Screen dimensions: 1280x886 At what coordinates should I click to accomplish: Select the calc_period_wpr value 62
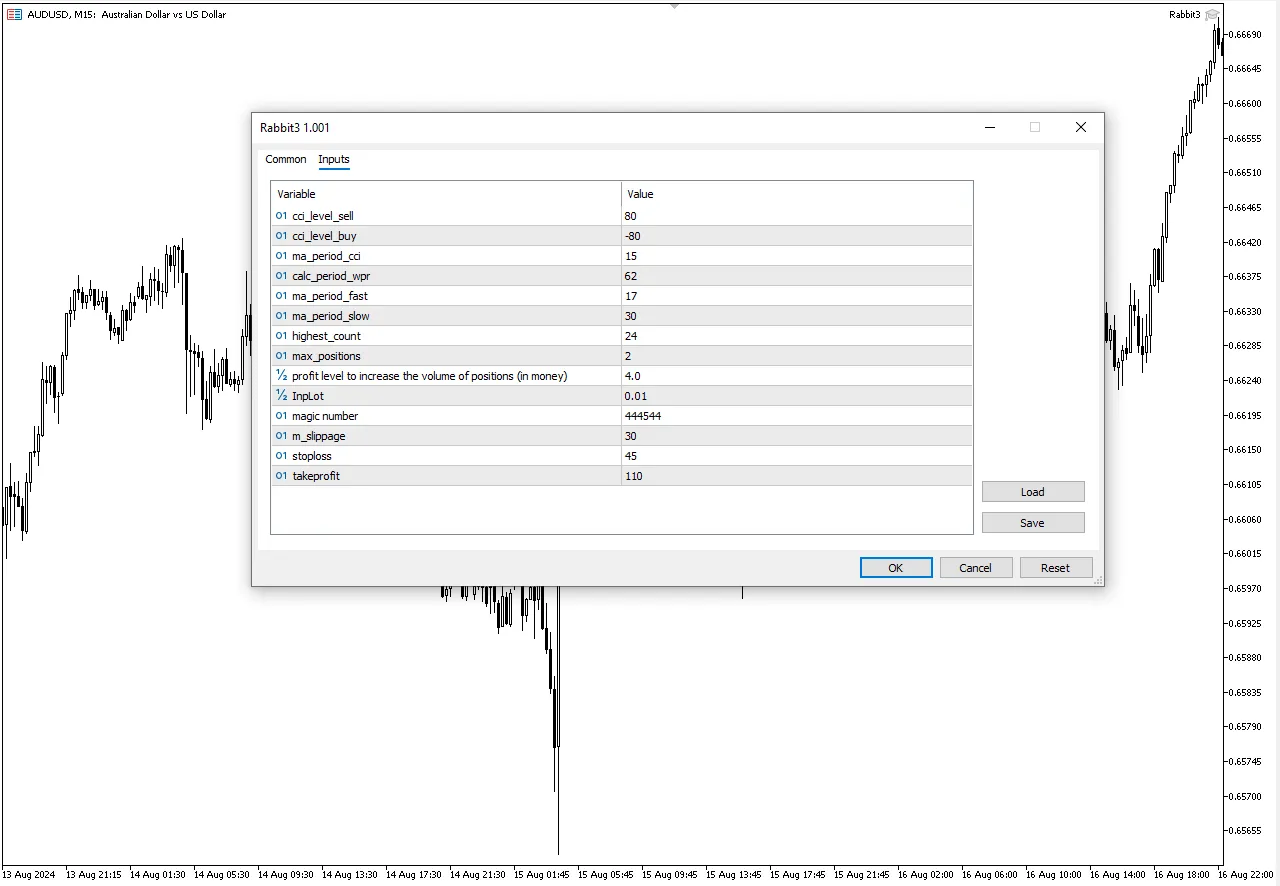point(630,276)
